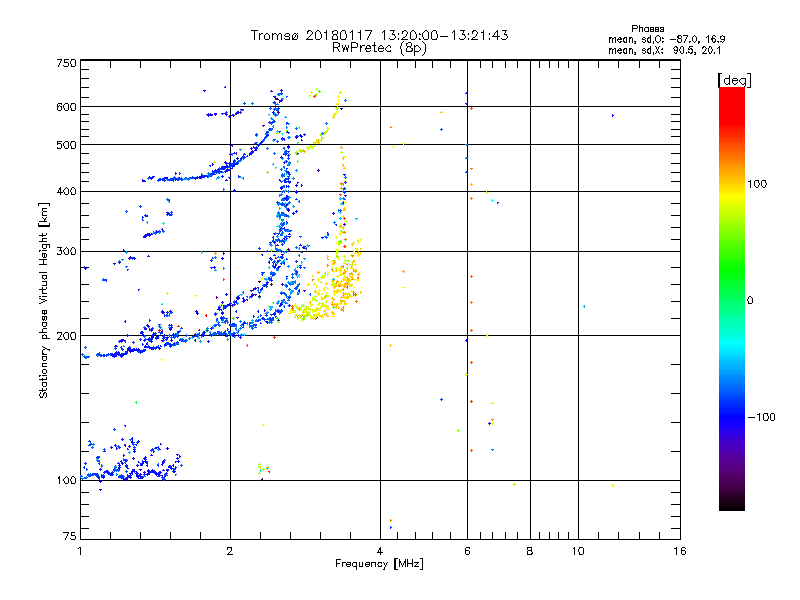Click the y-axis tick label '300'
The image size is (800, 600).
pyautogui.click(x=66, y=252)
